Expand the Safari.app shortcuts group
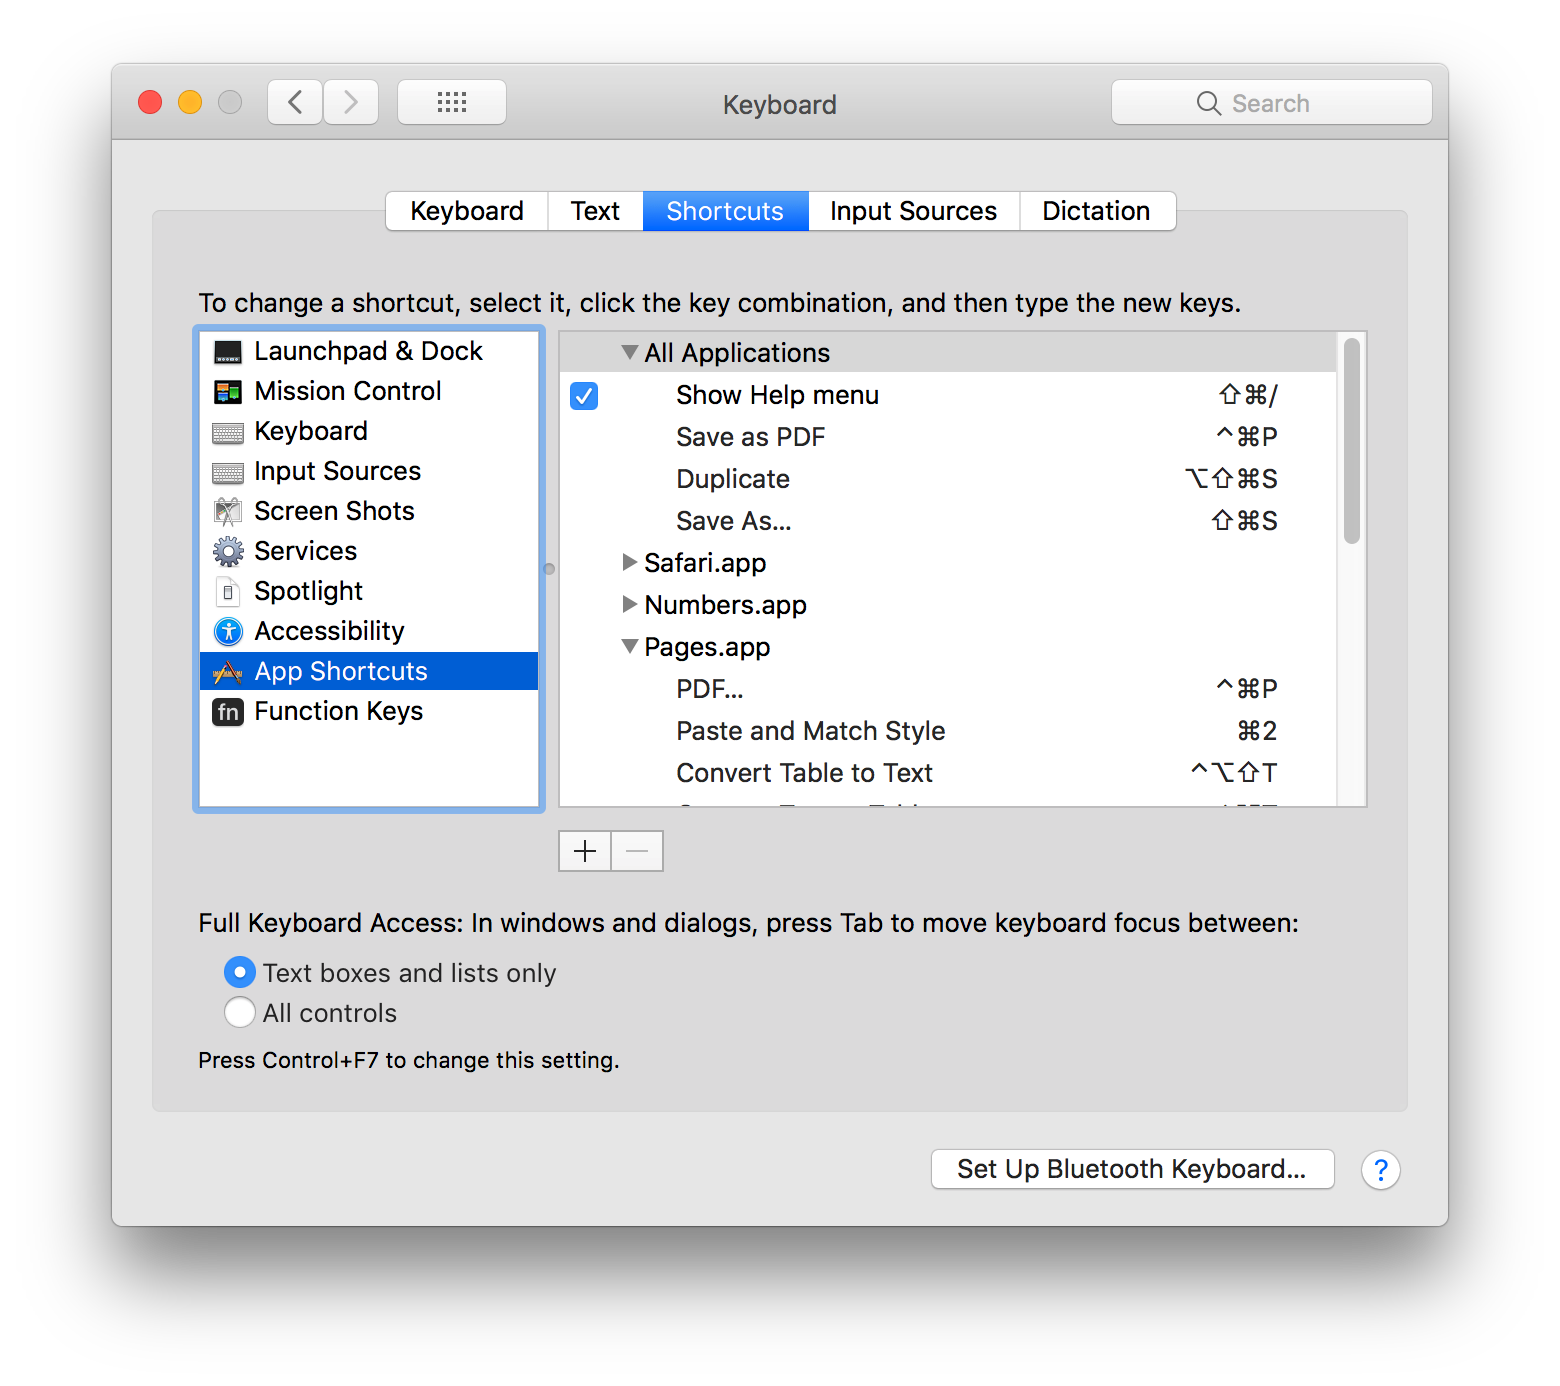1560x1386 pixels. 630,563
